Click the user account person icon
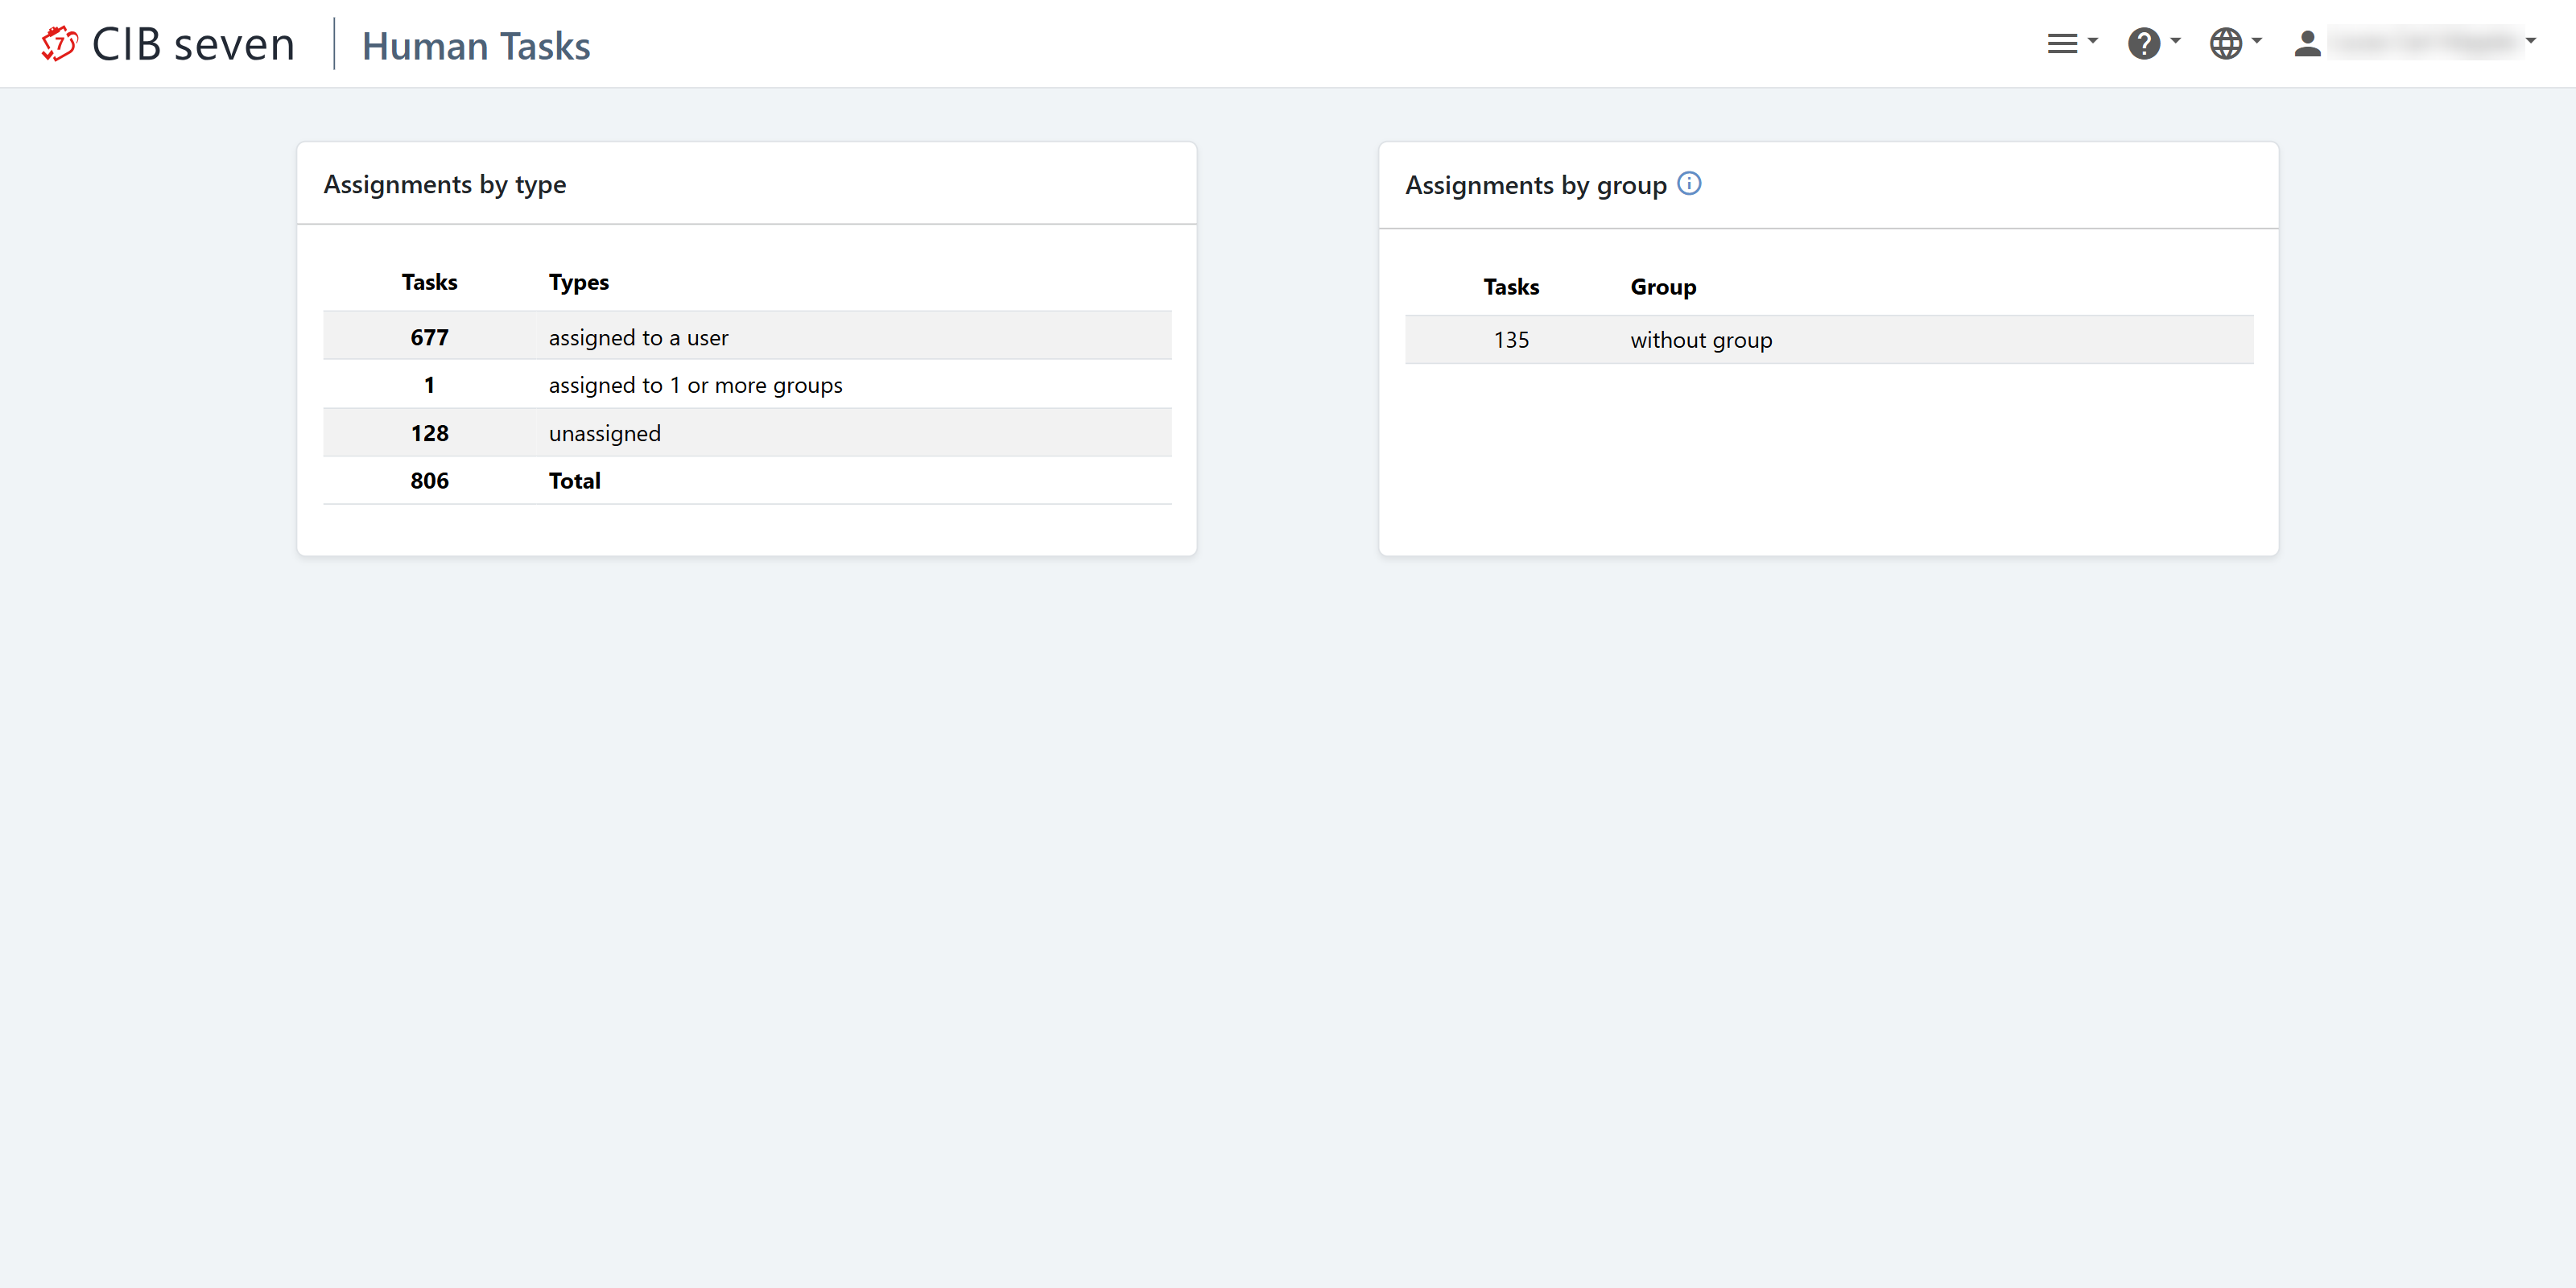The width and height of the screenshot is (2576, 1288). (x=2307, y=44)
